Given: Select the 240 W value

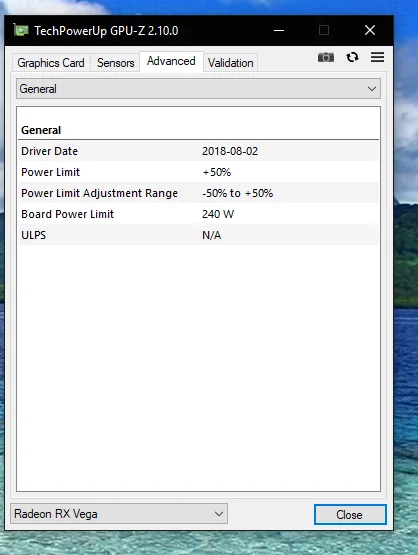Looking at the screenshot, I should [218, 214].
